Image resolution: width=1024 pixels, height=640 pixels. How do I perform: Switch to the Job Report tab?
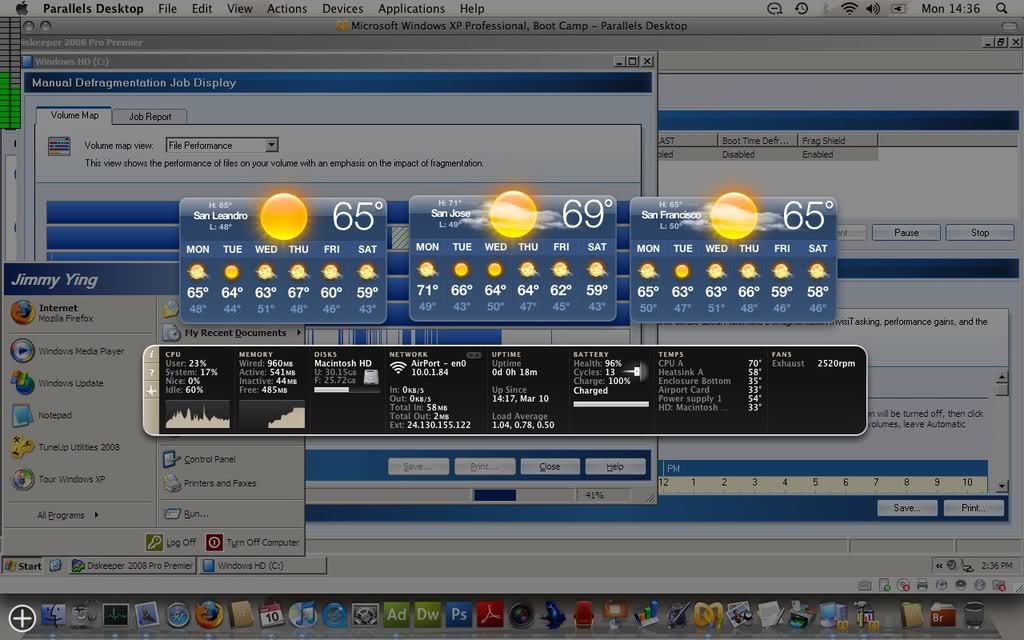[150, 116]
